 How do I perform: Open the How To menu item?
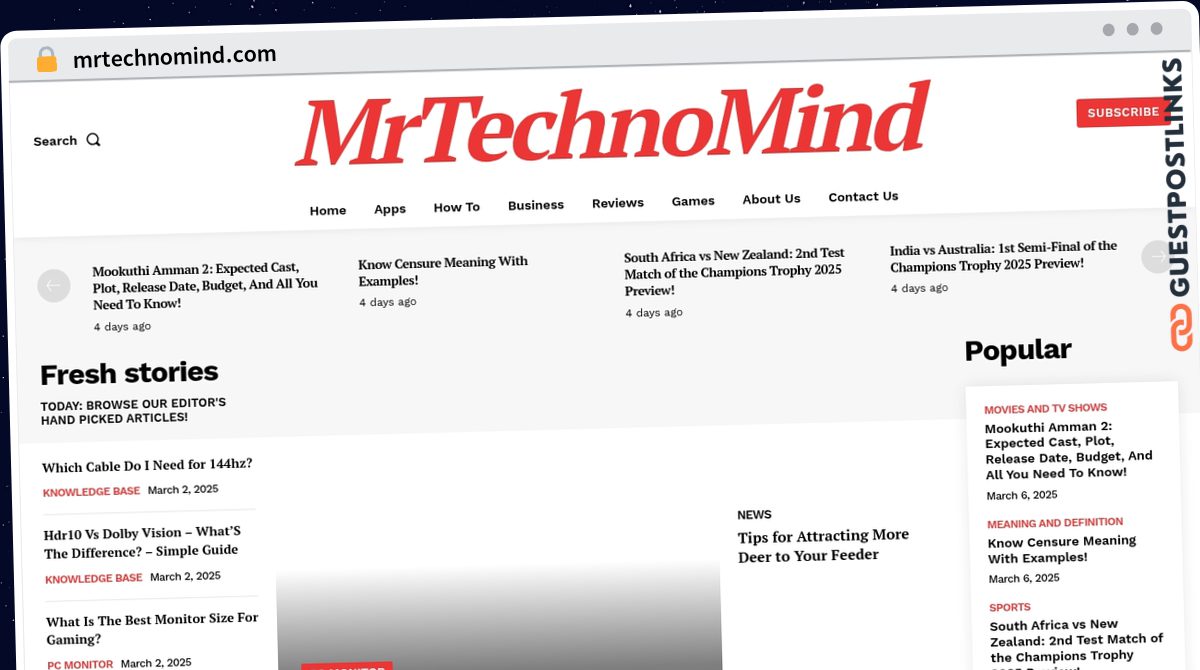tap(457, 207)
